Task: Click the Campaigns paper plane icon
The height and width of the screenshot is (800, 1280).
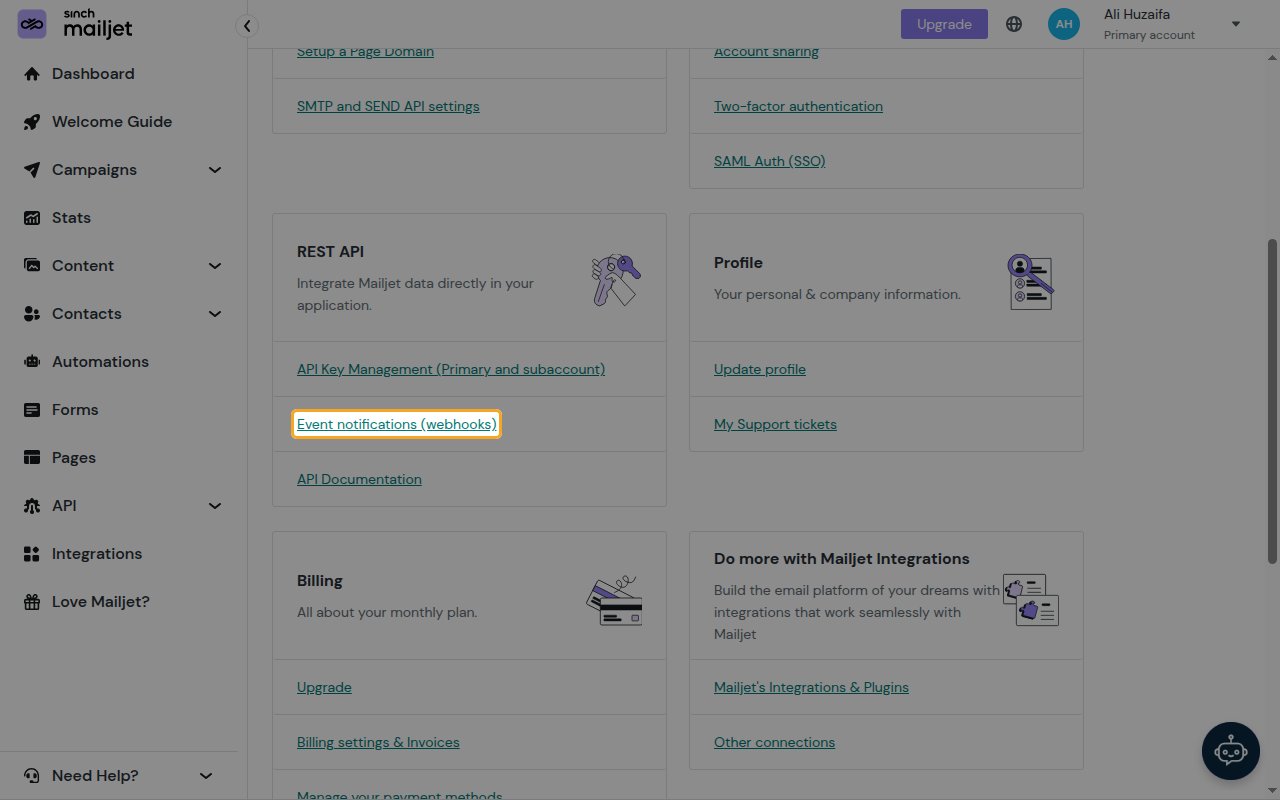Action: 32,170
